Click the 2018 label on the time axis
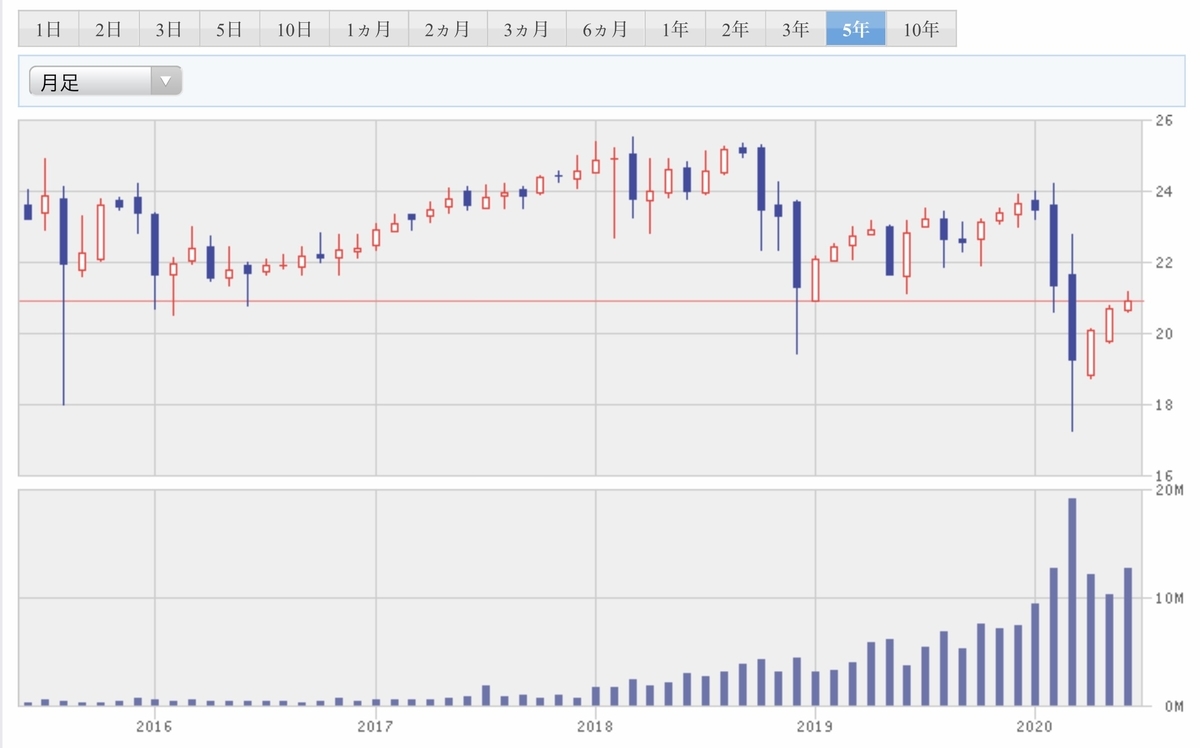This screenshot has height=748, width=1200. (x=595, y=726)
